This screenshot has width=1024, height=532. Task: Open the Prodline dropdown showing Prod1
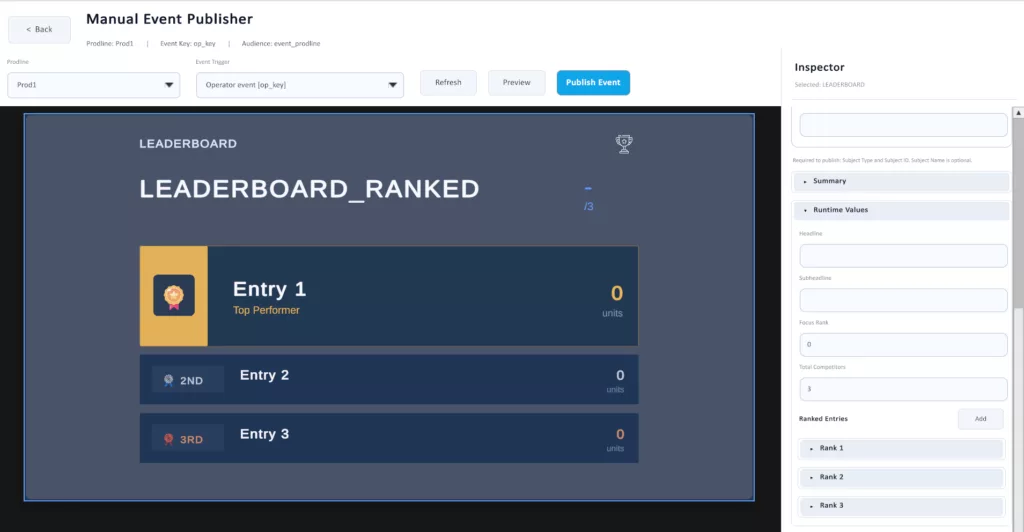click(93, 85)
